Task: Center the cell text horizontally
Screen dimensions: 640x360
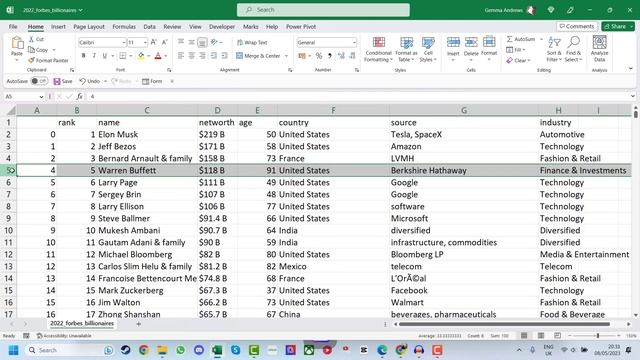Action: 191,56
